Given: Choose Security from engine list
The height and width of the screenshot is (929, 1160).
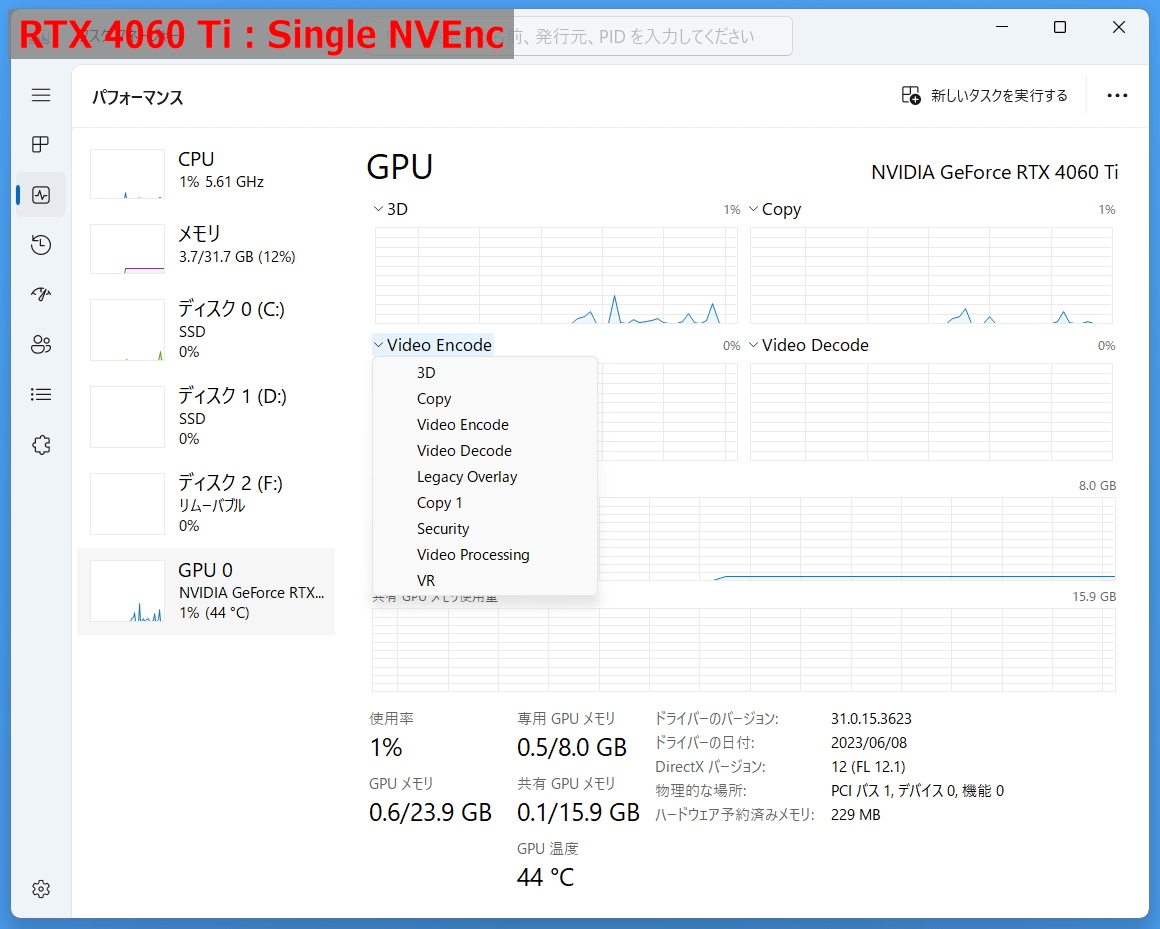Looking at the screenshot, I should [485, 529].
